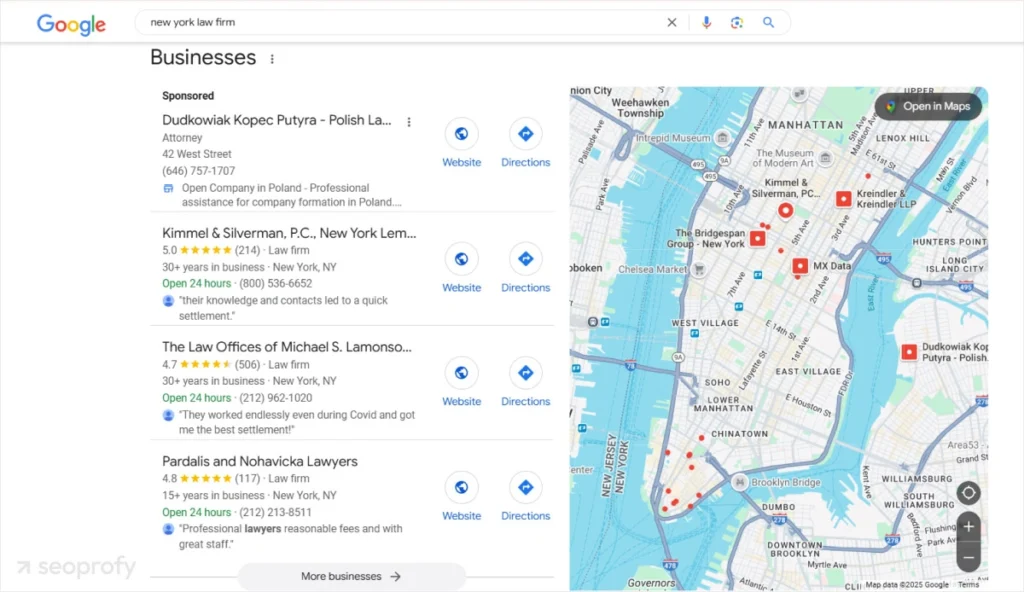Center map on my location
Screen dimensions: 1024x592
coord(967,493)
